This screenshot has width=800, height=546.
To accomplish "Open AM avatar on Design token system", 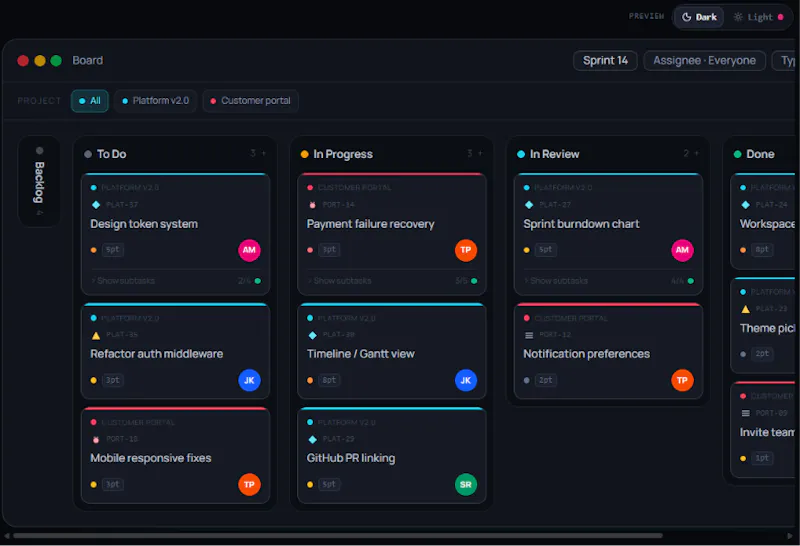I will coord(249,250).
